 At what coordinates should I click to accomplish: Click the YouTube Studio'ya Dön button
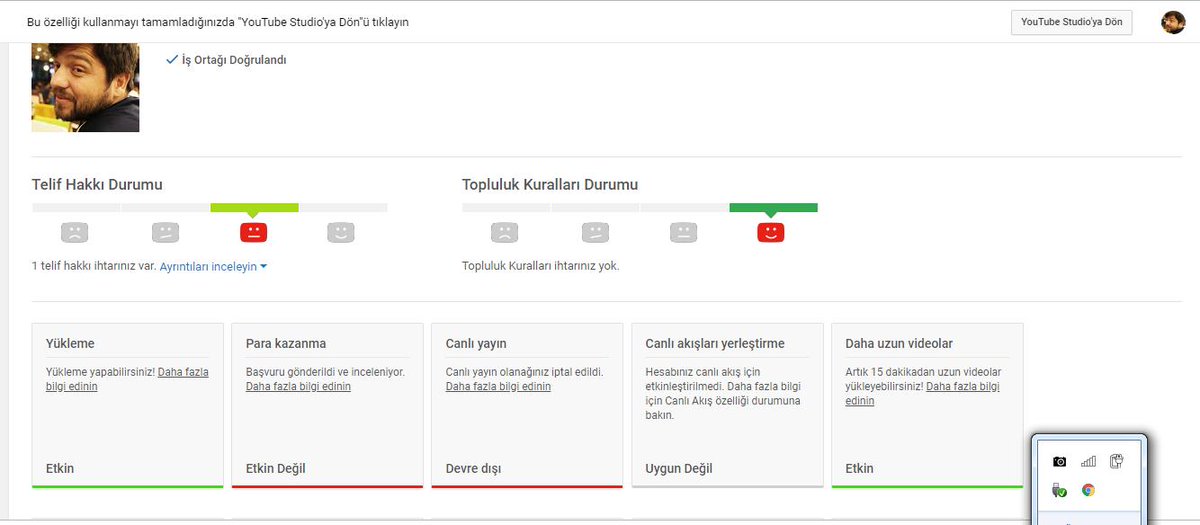pos(1072,22)
